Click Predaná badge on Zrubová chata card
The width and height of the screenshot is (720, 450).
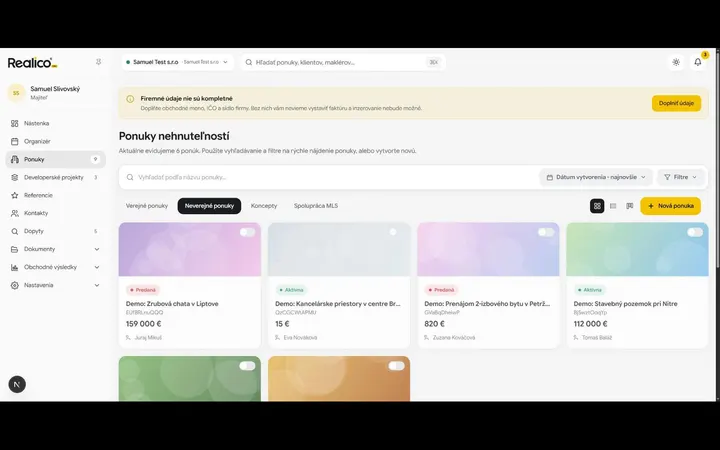coord(143,290)
